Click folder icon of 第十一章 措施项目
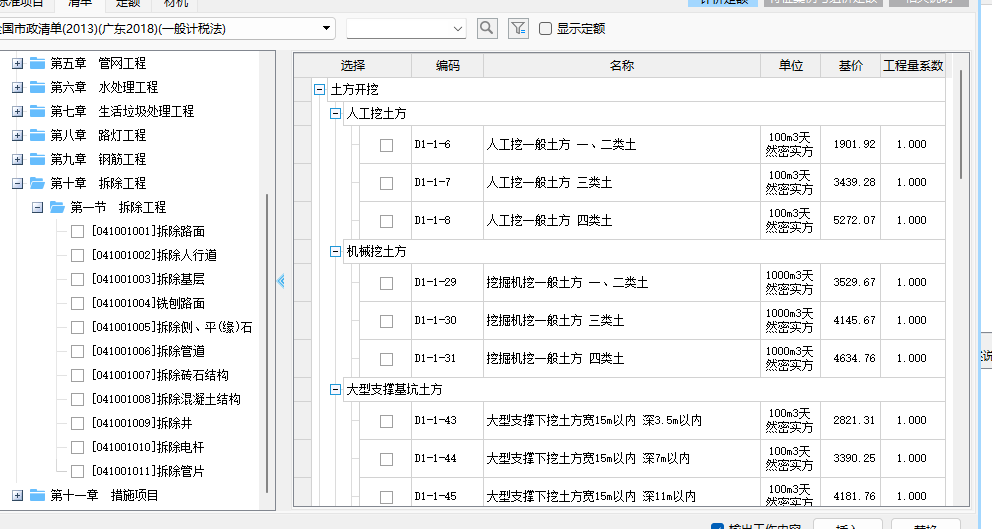Screen dimensions: 992x529 (x=38, y=495)
